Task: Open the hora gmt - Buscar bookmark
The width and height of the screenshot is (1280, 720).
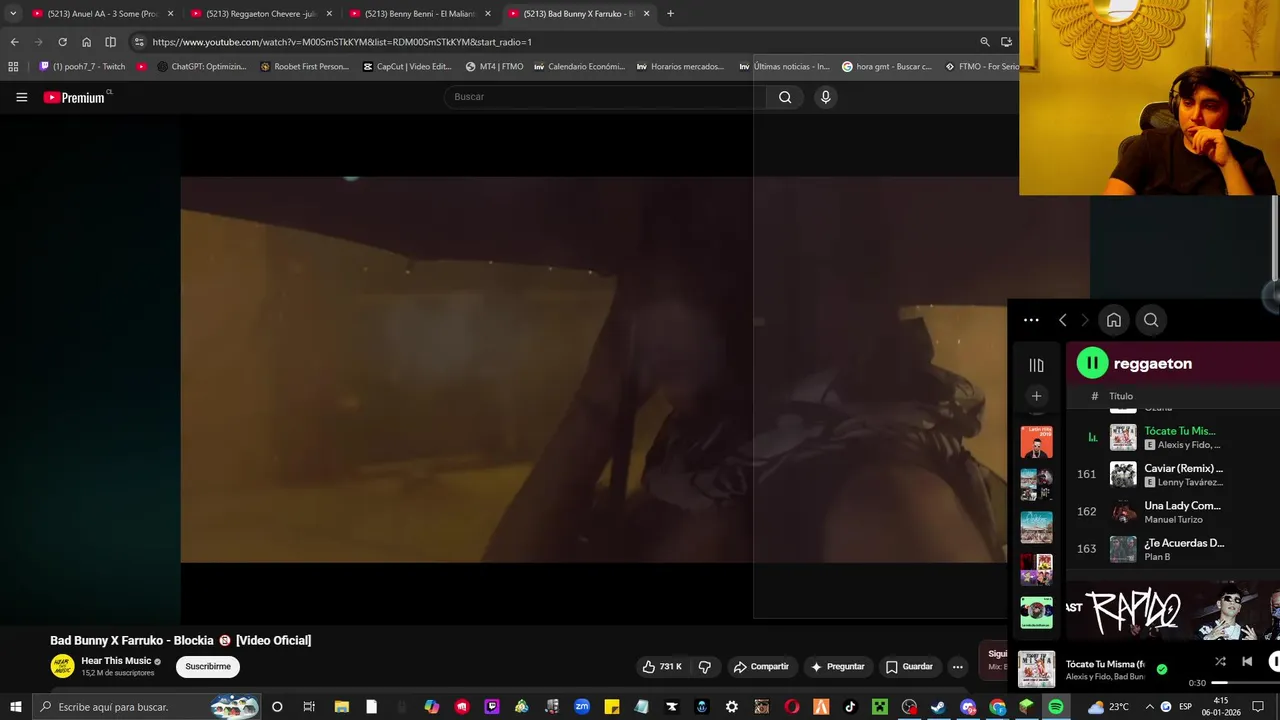Action: 887,67
